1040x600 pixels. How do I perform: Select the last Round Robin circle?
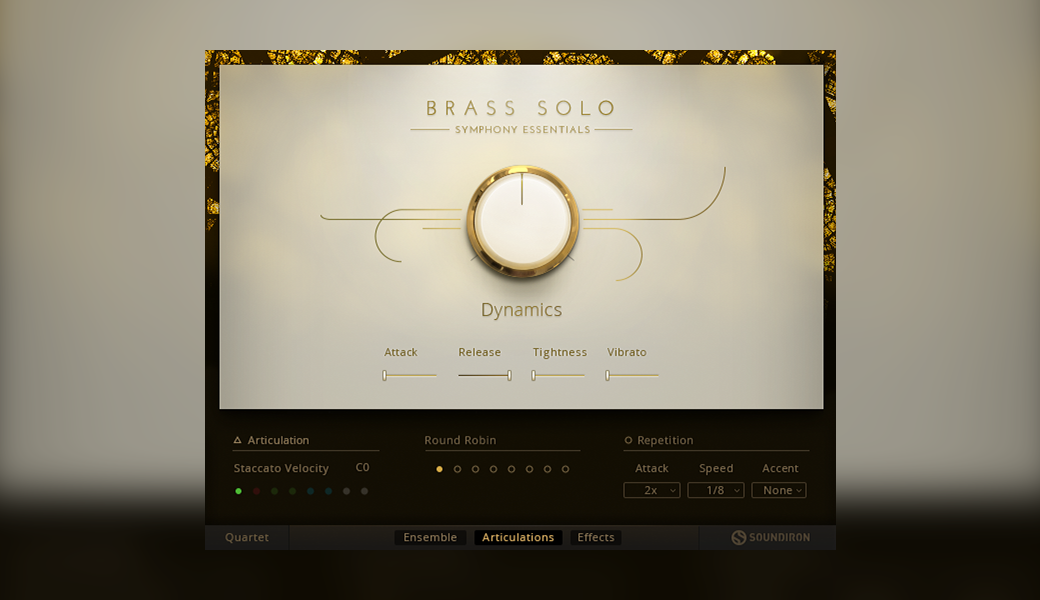(565, 469)
